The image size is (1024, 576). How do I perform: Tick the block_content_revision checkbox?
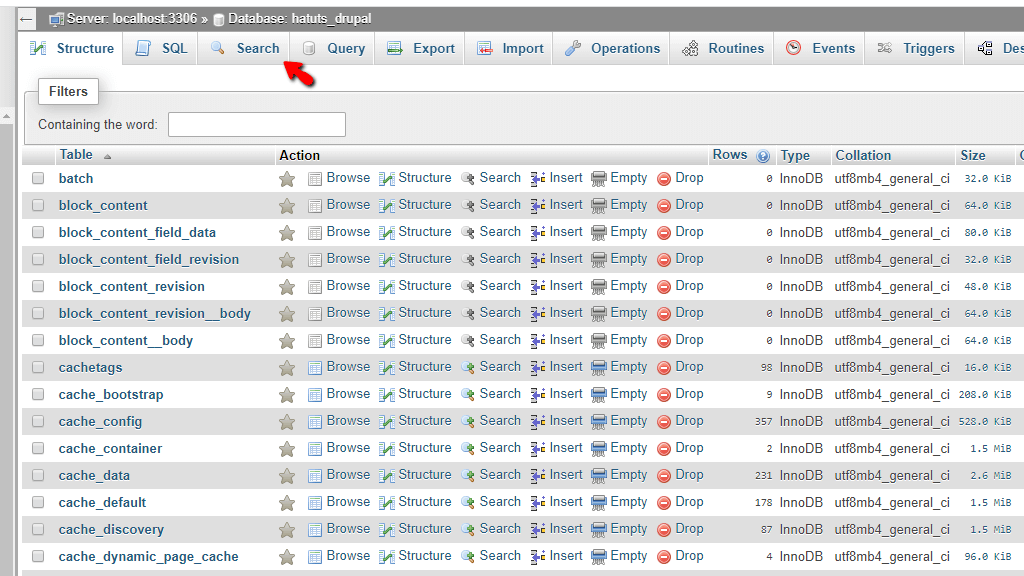38,286
